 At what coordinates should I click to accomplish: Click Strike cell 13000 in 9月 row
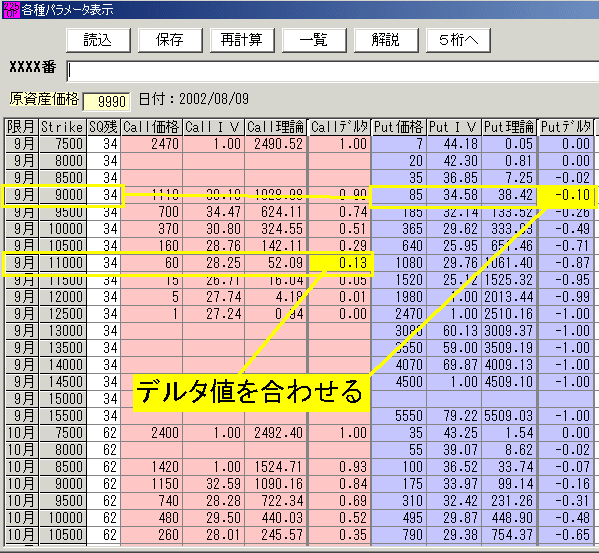tap(62, 331)
